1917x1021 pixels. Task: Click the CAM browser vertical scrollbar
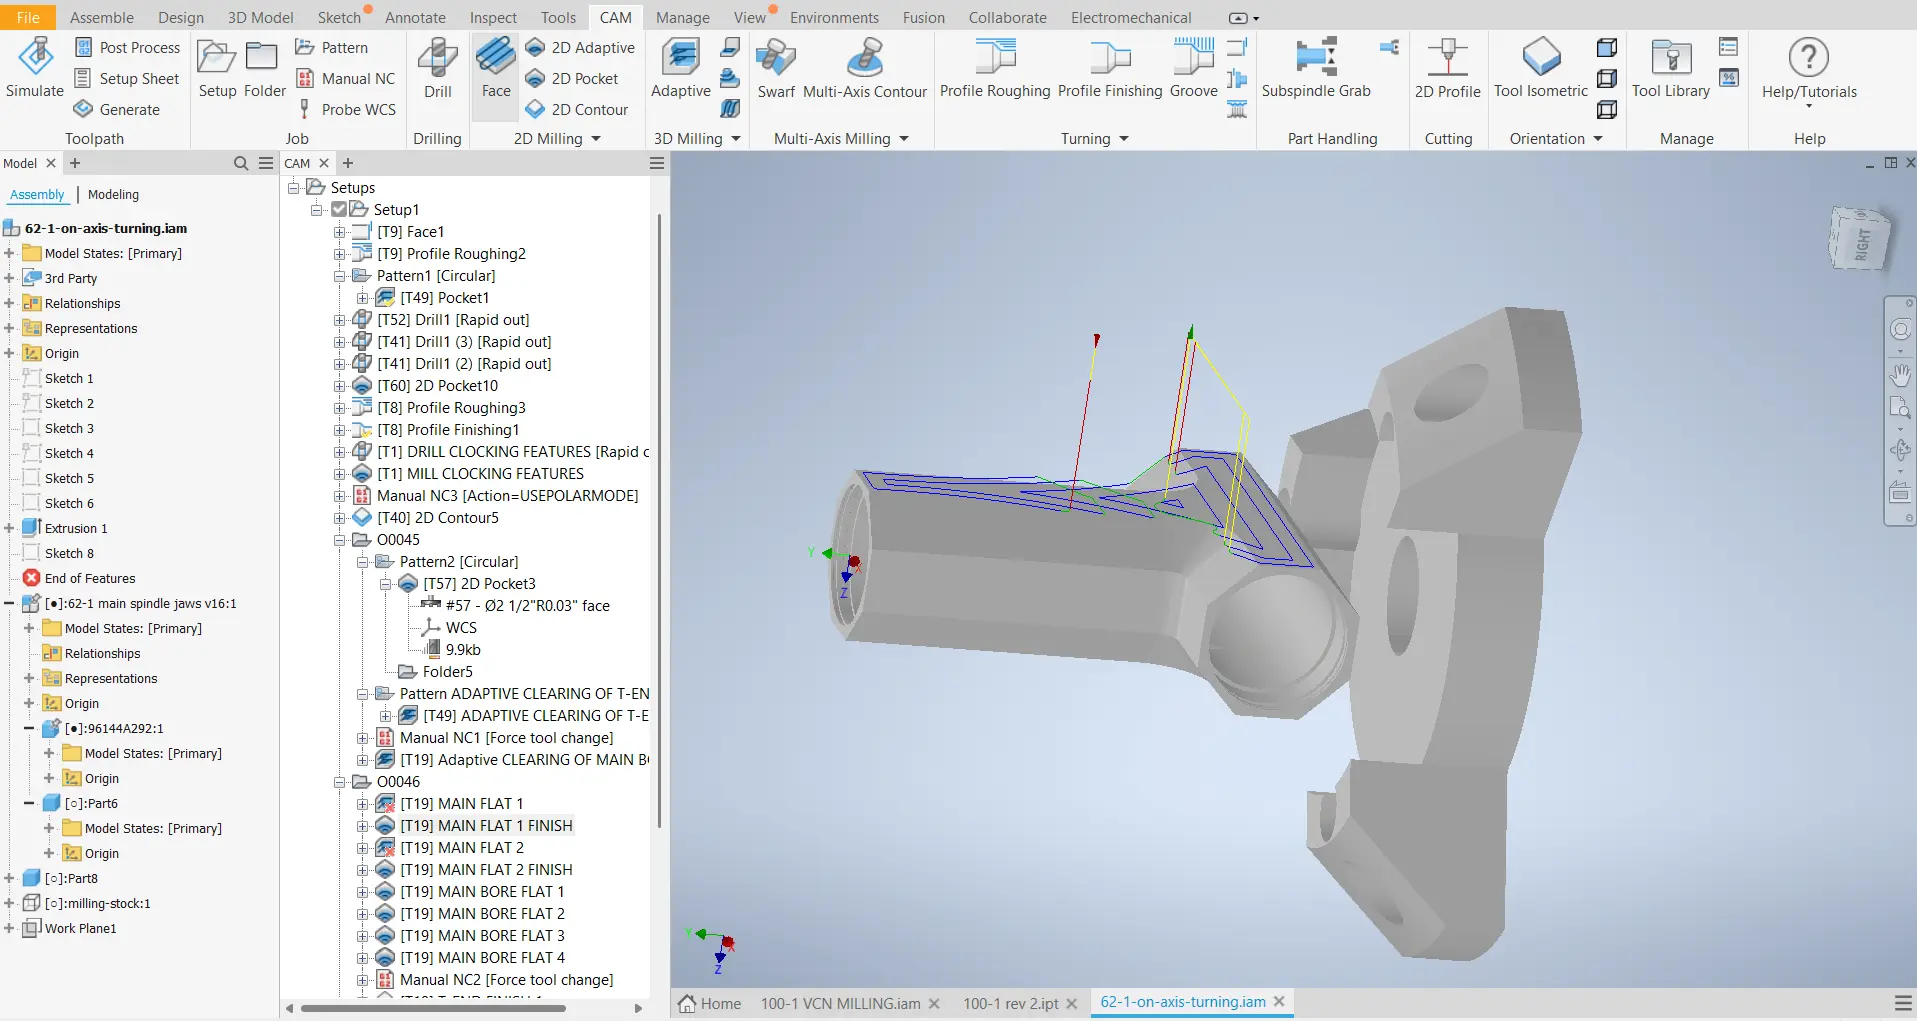coord(659,520)
